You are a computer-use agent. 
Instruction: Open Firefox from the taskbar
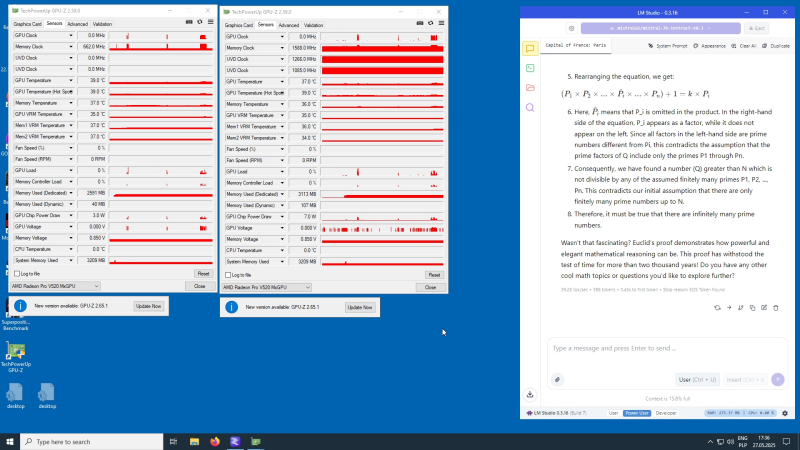pyautogui.click(x=215, y=441)
